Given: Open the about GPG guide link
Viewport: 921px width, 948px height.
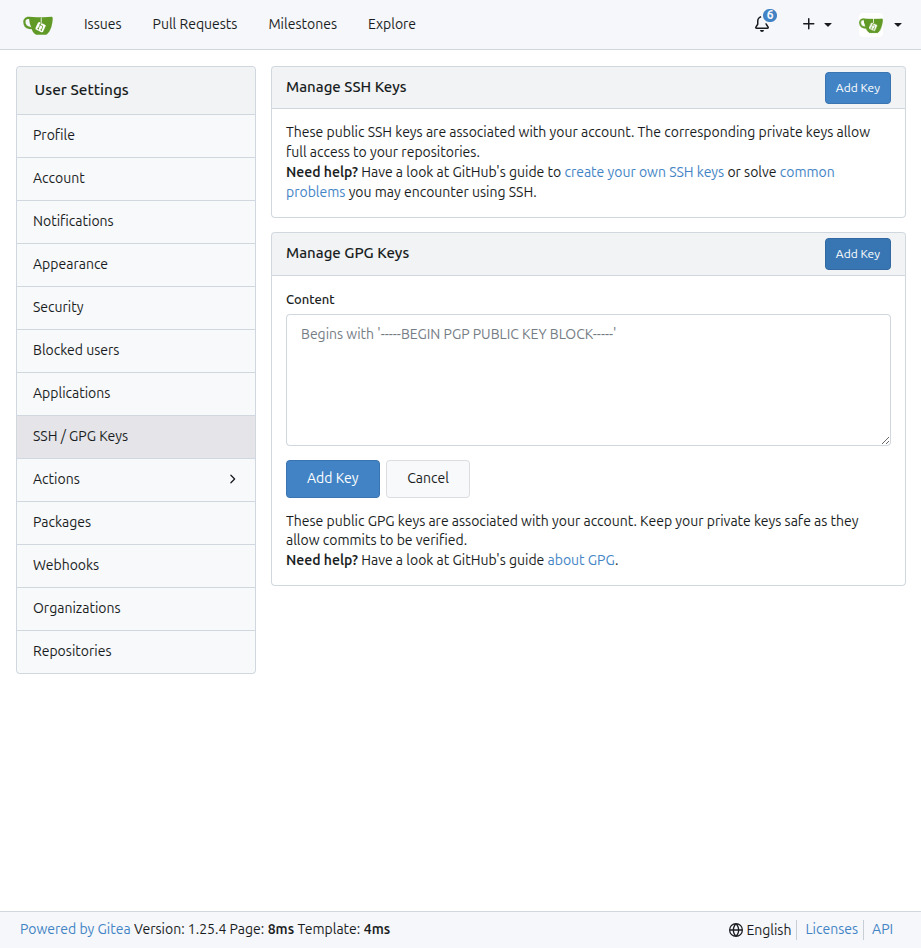Looking at the screenshot, I should click(581, 559).
